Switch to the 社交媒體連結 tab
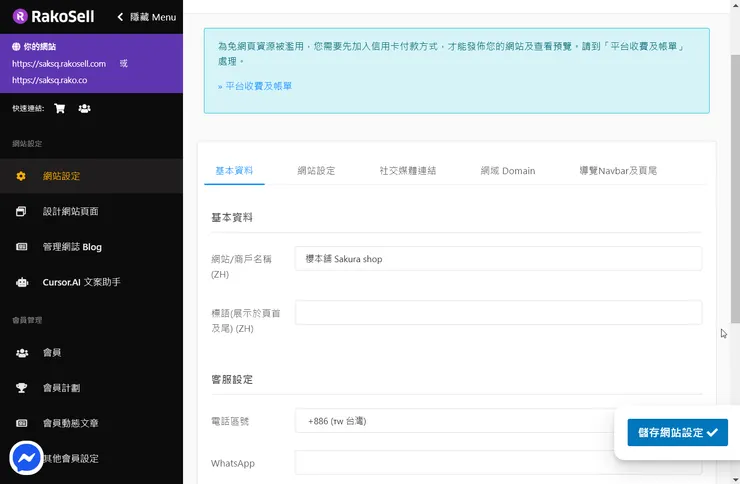This screenshot has width=740, height=484. tap(407, 171)
